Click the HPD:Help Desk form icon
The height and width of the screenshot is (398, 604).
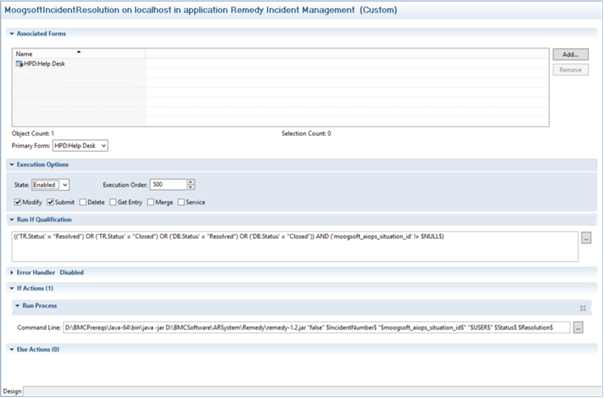point(19,64)
